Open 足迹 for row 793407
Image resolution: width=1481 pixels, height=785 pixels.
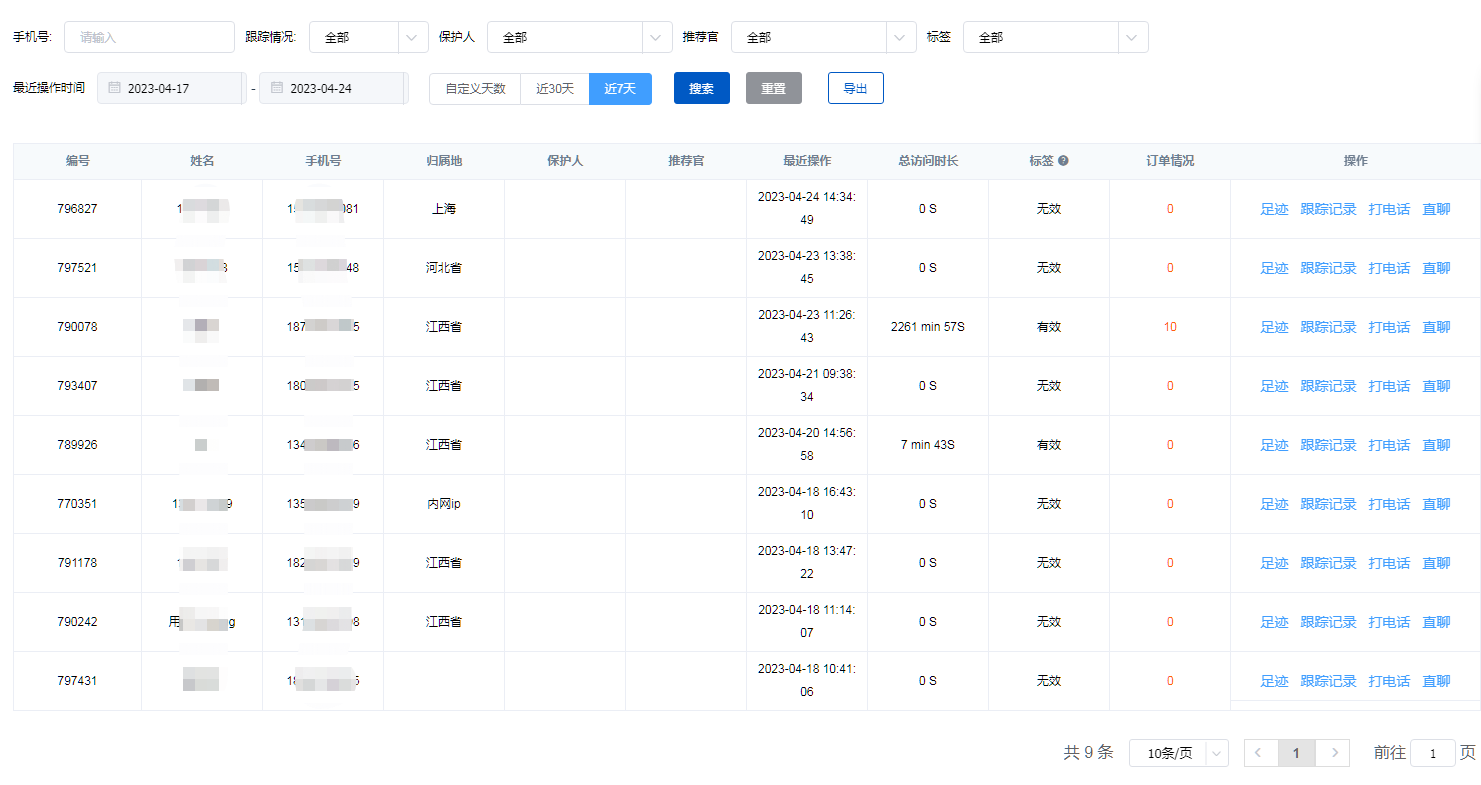1274,386
